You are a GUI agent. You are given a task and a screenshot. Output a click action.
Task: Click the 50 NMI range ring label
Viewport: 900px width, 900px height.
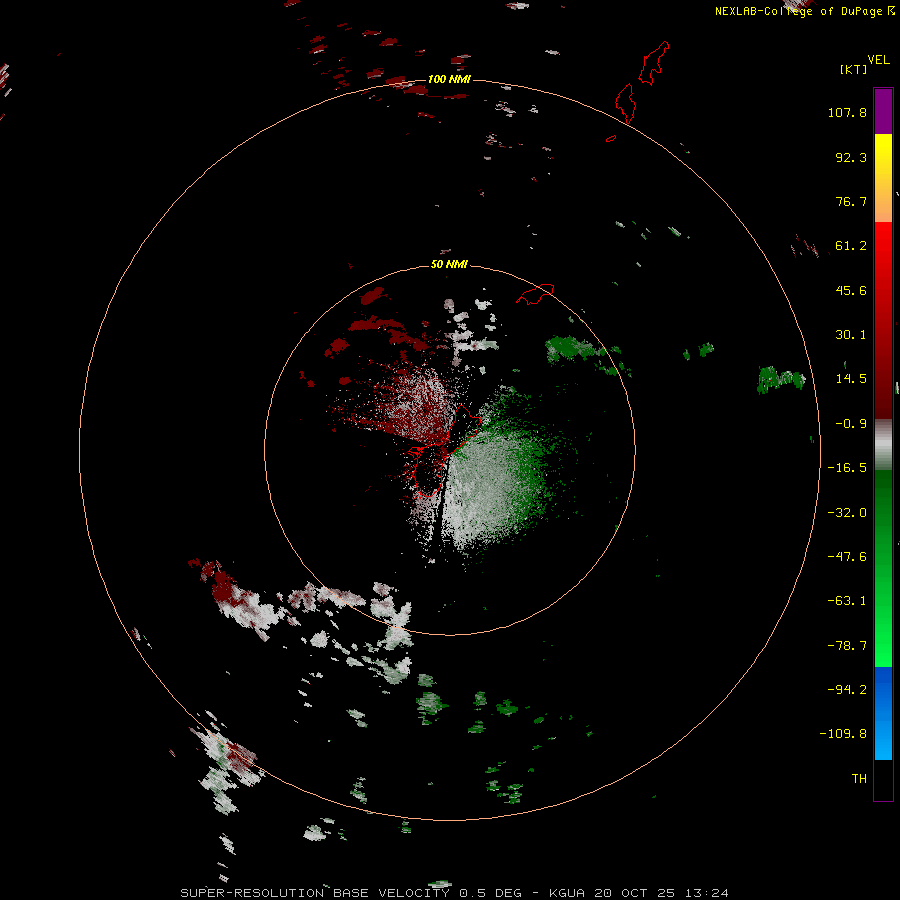pyautogui.click(x=449, y=264)
